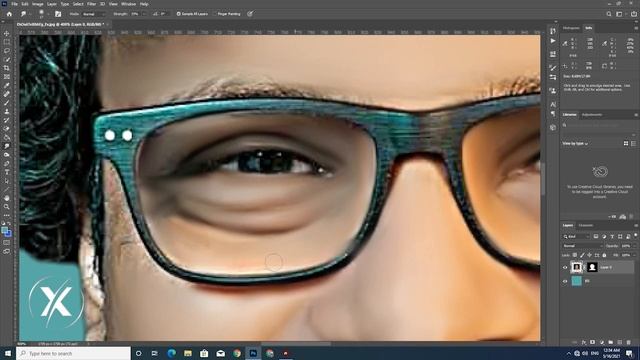Image resolution: width=640 pixels, height=360 pixels.
Task: Open the smudge Mode dropdown
Action: click(x=94, y=14)
